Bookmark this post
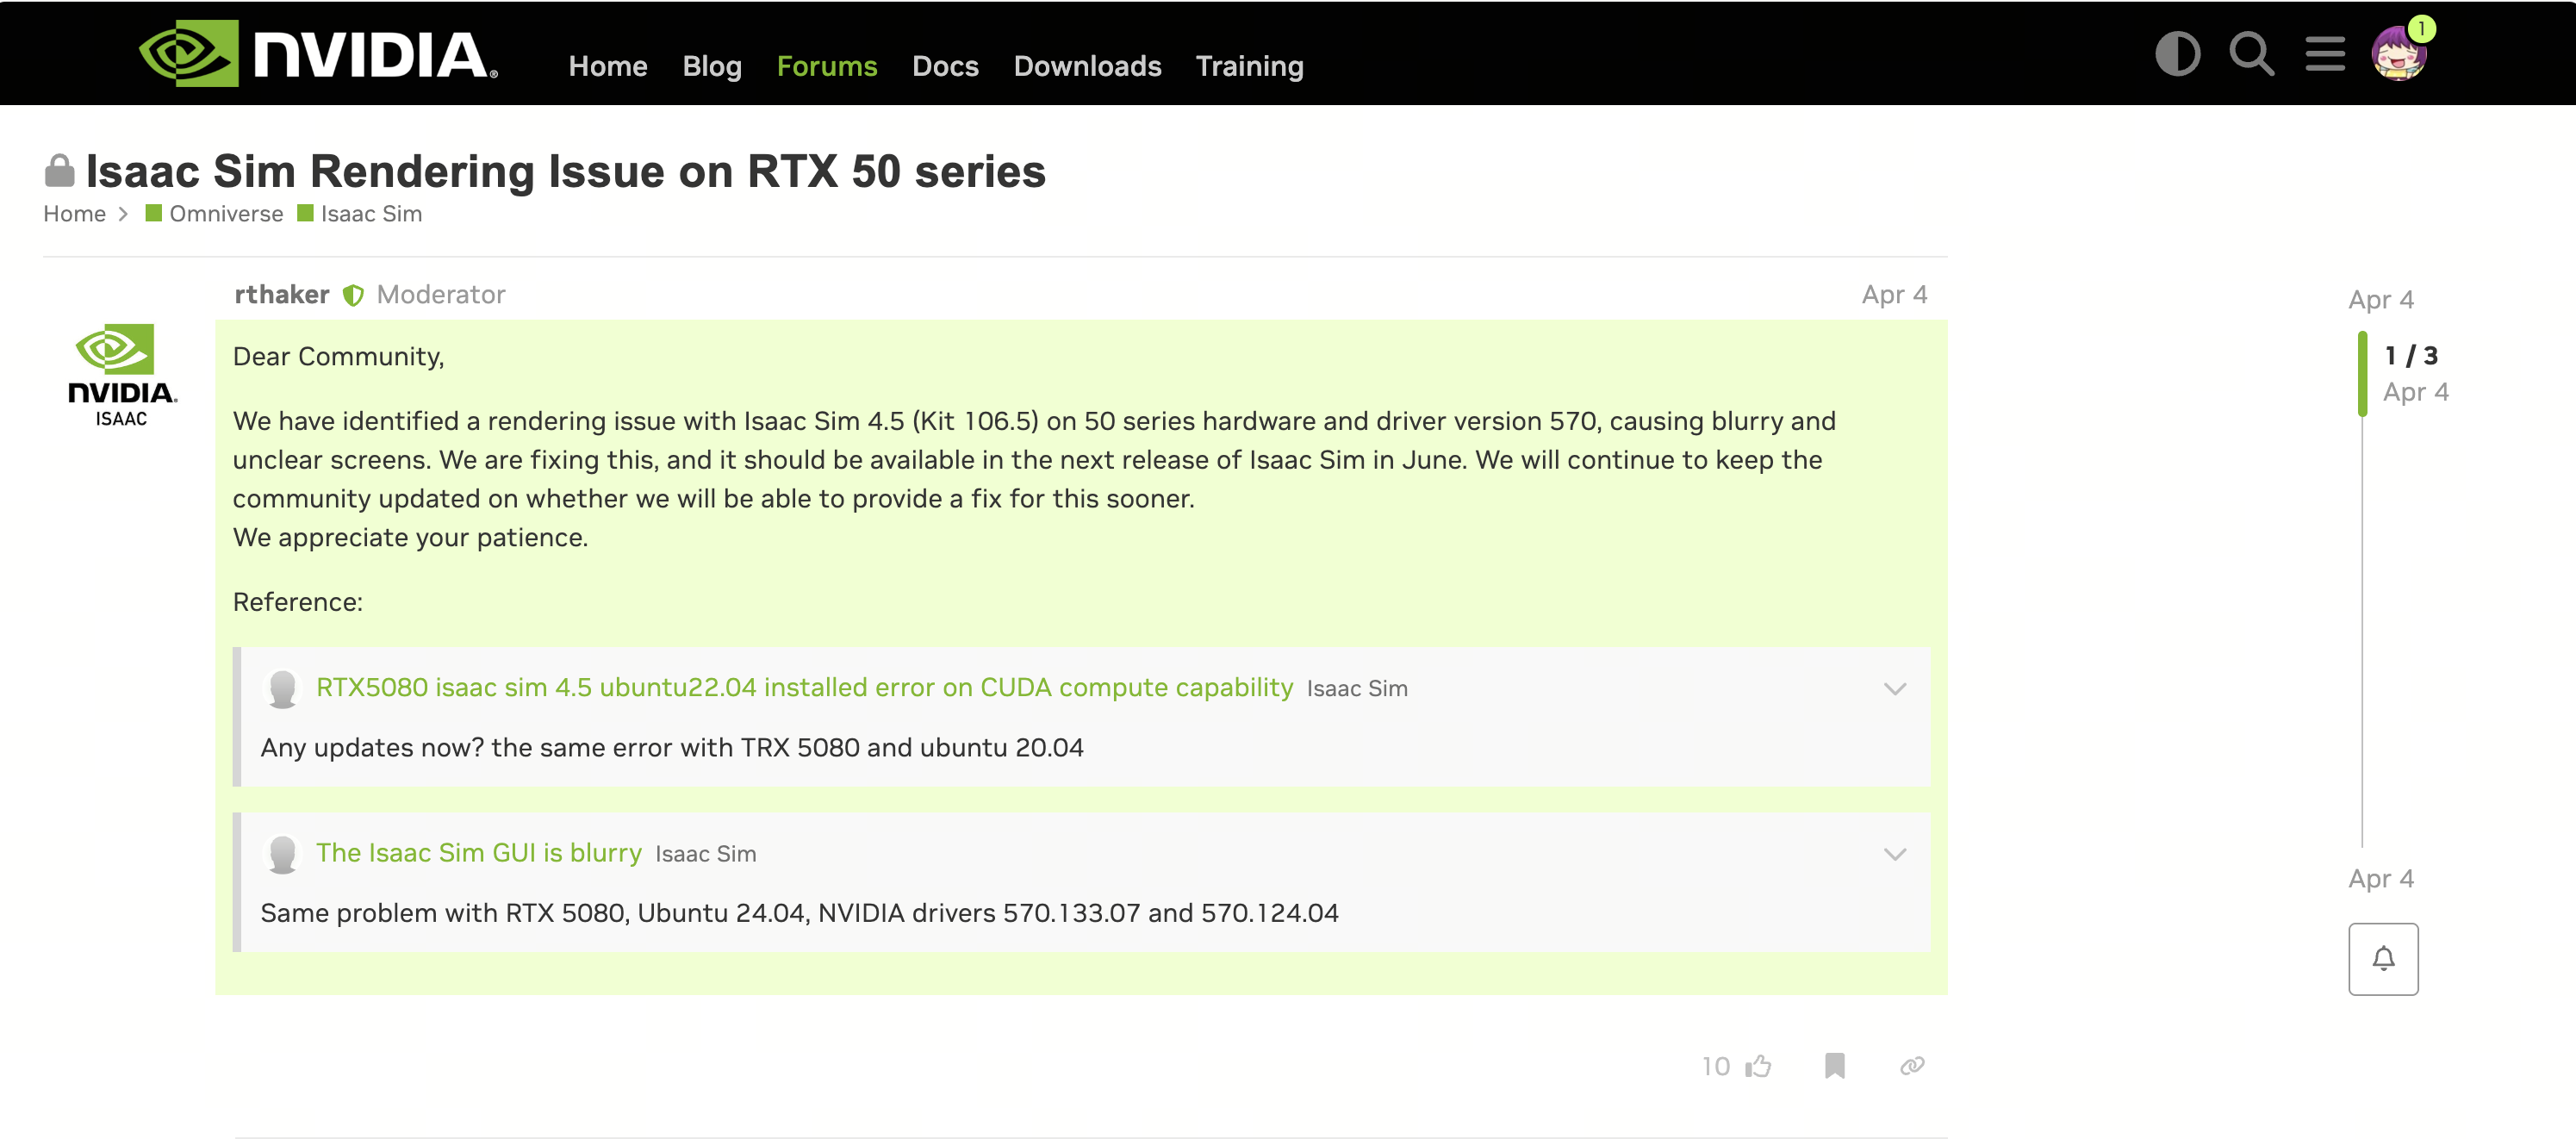2576x1139 pixels. click(x=1834, y=1066)
